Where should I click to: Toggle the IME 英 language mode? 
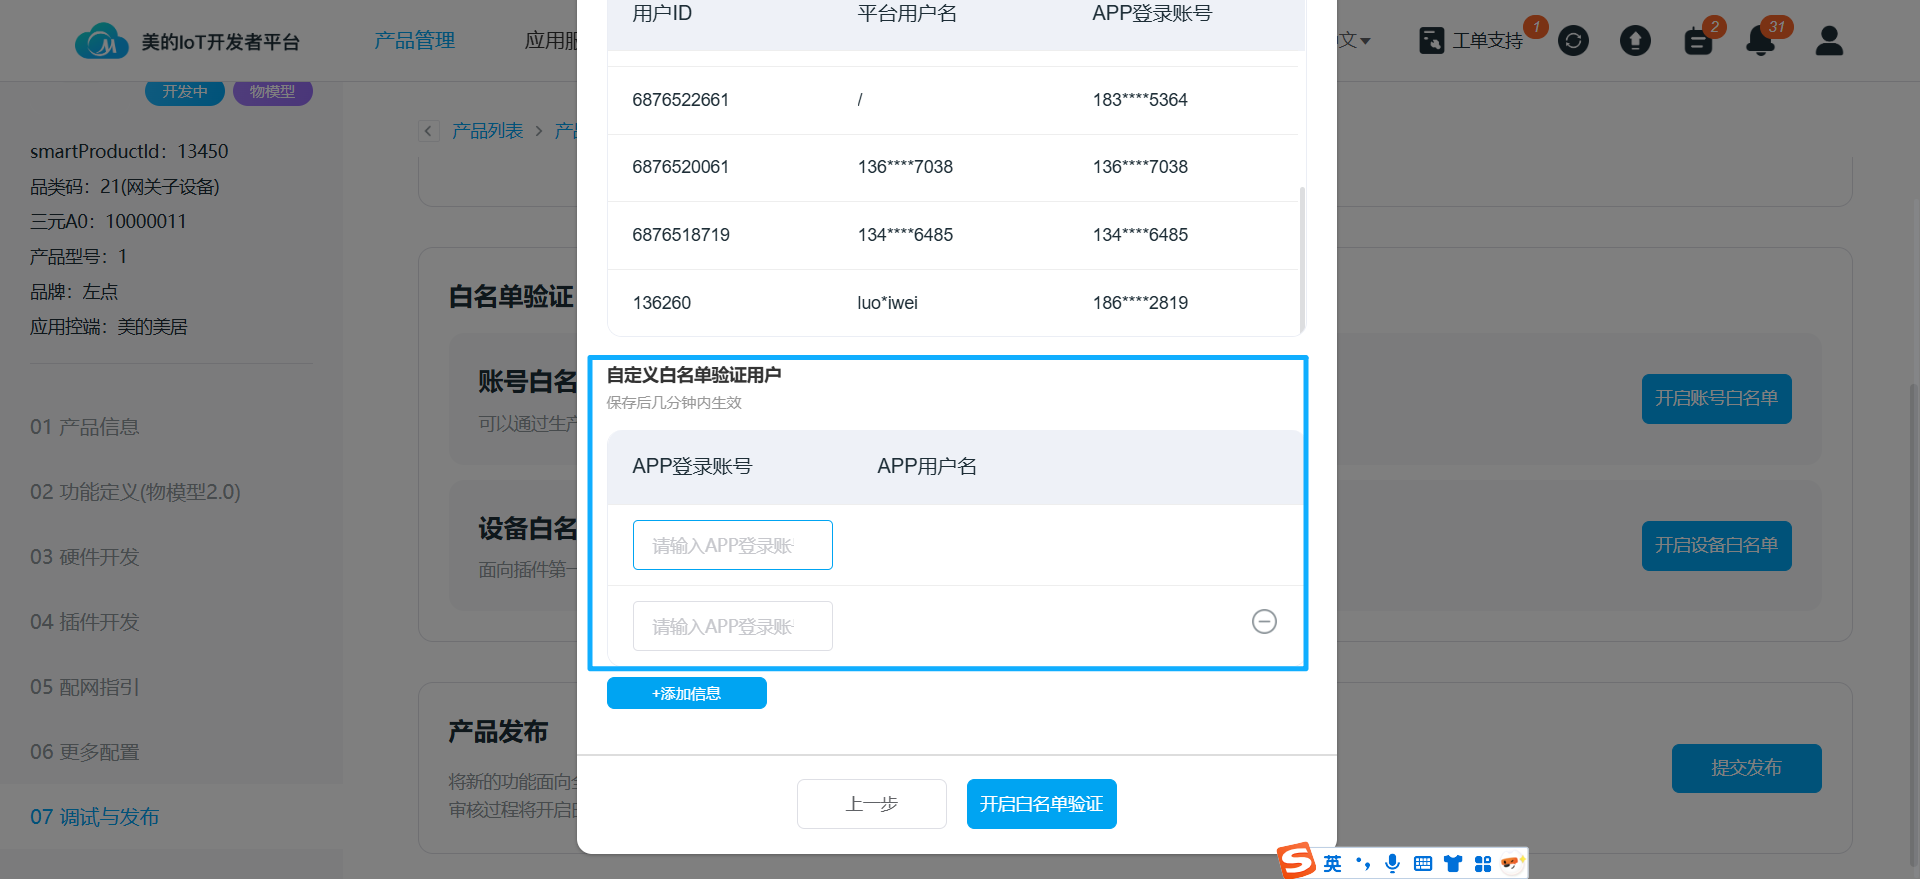click(x=1333, y=863)
